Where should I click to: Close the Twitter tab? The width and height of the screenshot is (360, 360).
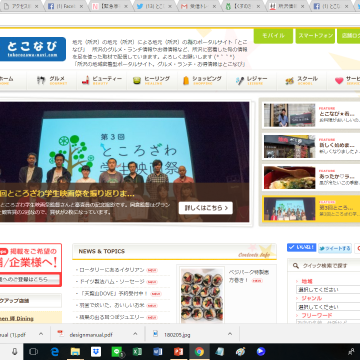click(171, 6)
